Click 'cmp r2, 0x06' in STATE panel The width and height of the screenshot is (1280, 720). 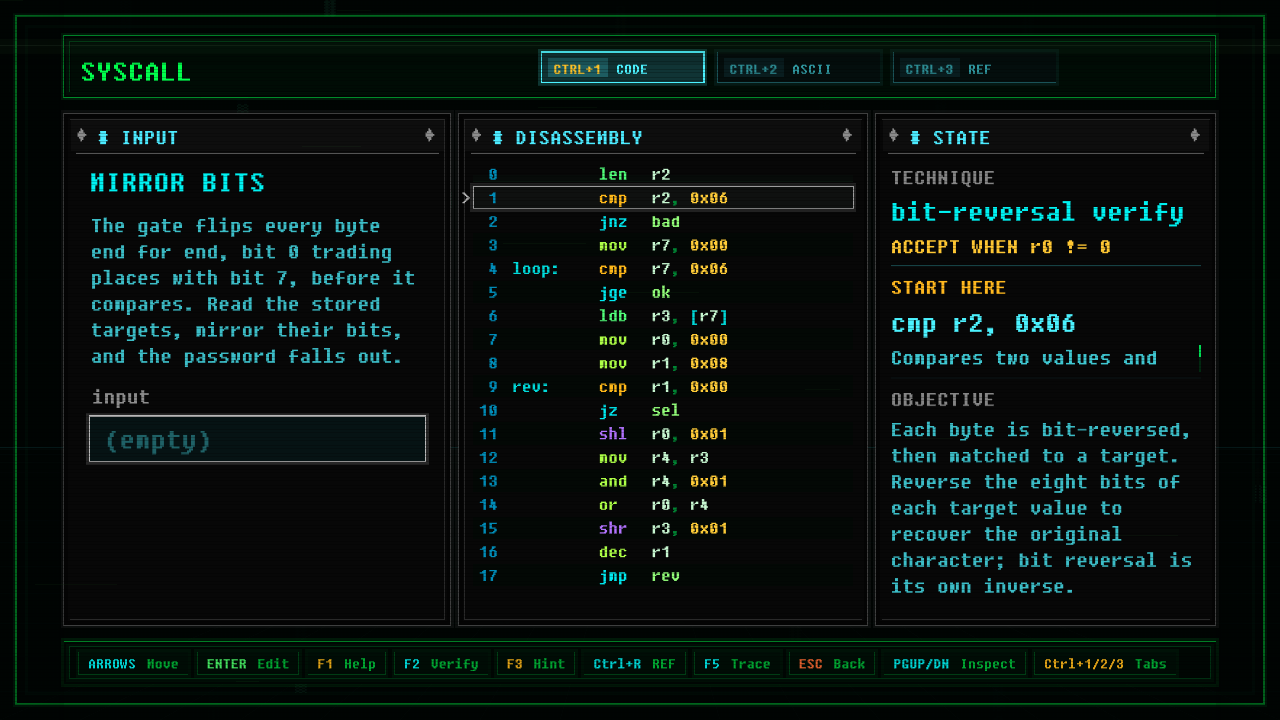(x=983, y=324)
